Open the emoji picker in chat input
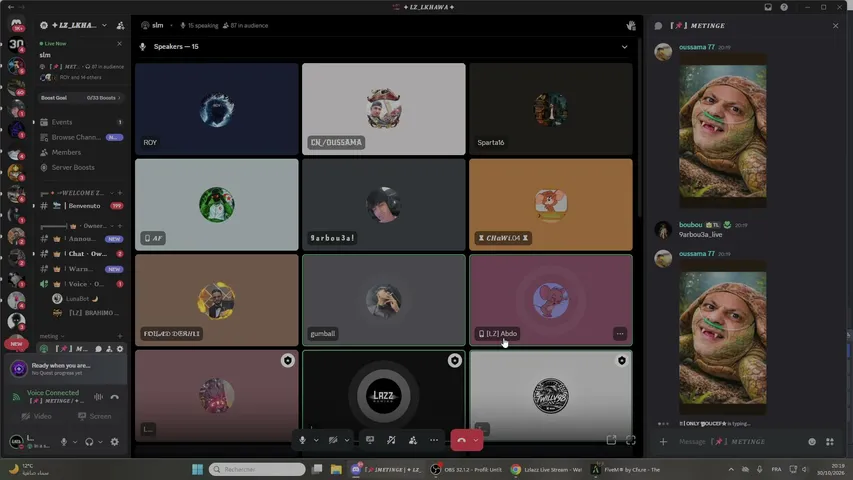 pyautogui.click(x=812, y=442)
